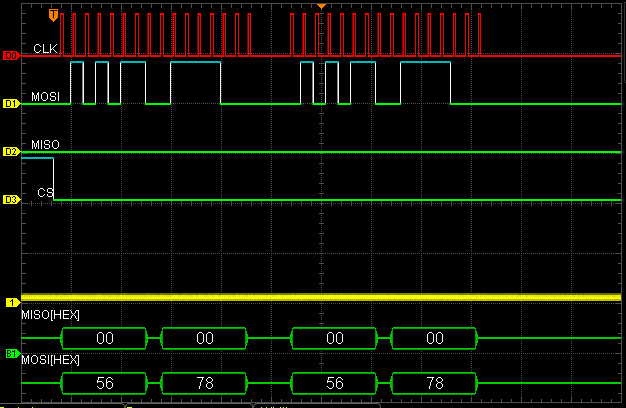Click the yellow channel 1 analog trace
The width and height of the screenshot is (626, 408).
[x=321, y=297]
